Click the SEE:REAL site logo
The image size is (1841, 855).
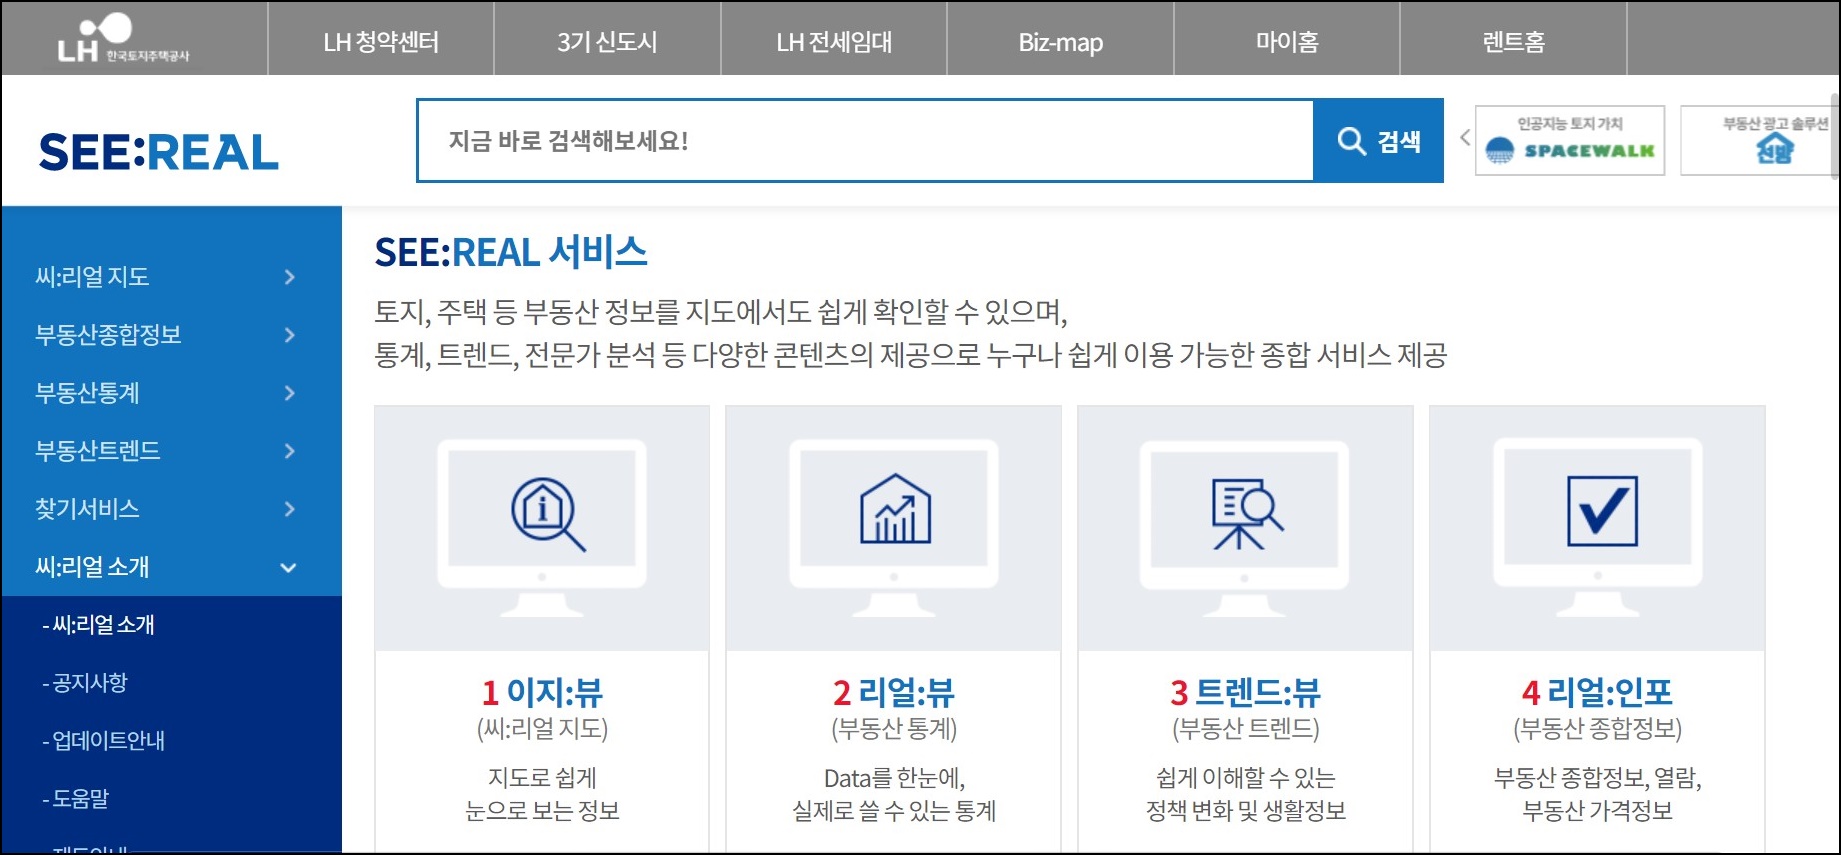[x=159, y=152]
